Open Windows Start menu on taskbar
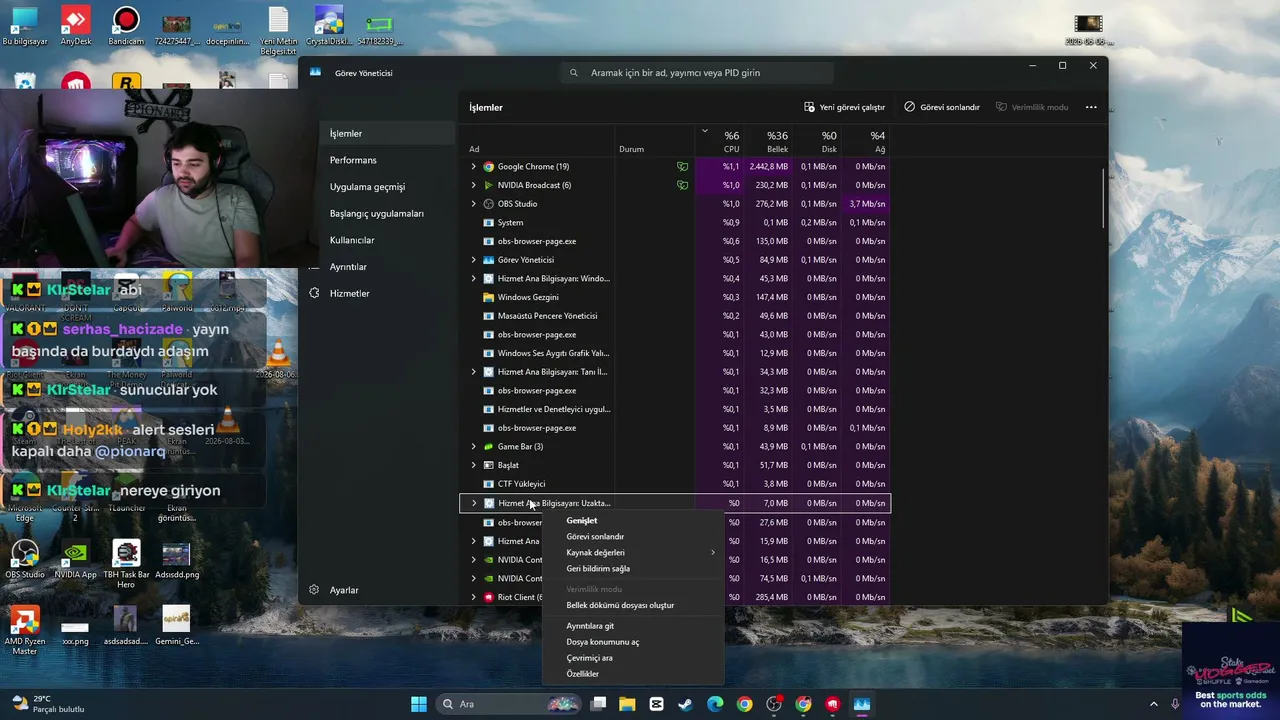 click(419, 704)
